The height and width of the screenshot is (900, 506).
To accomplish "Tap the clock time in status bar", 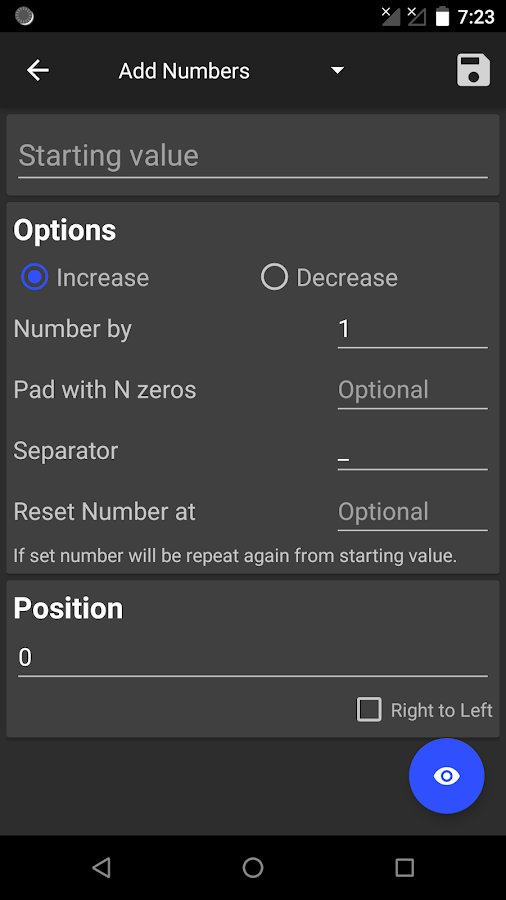I will click(x=476, y=17).
